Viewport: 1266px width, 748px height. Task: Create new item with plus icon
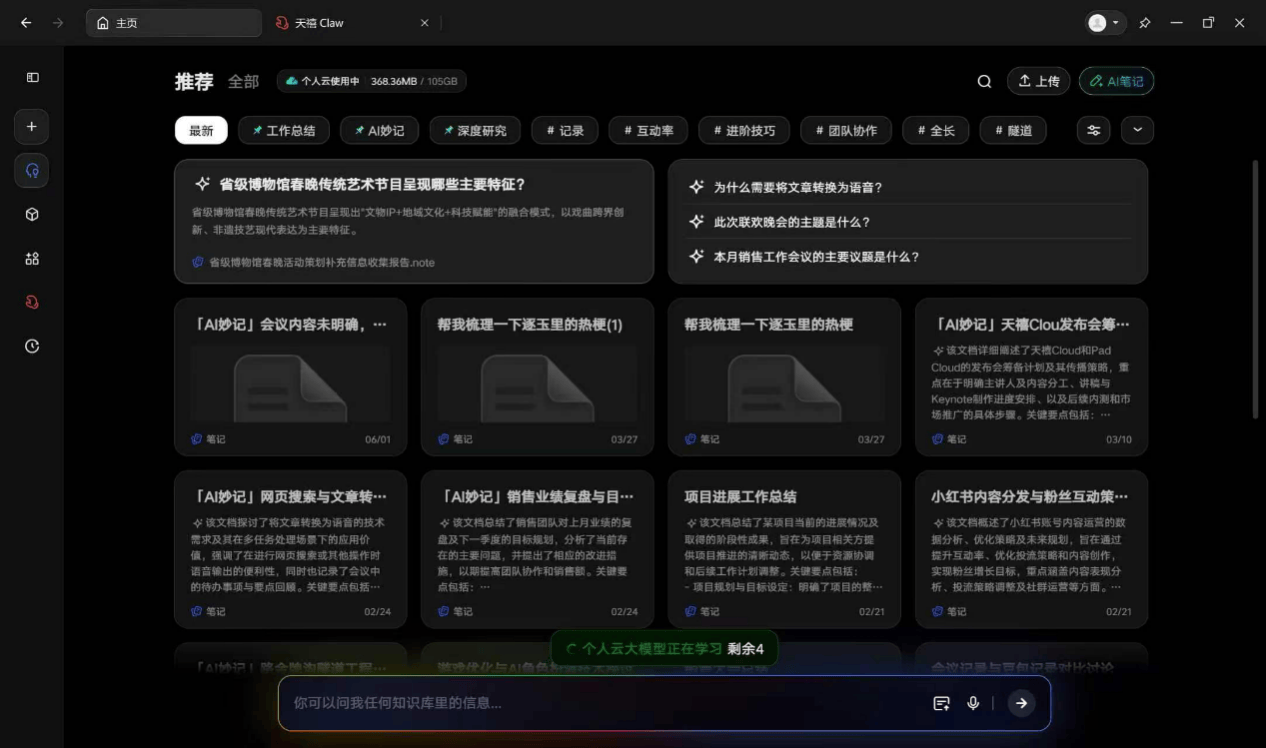pyautogui.click(x=32, y=127)
